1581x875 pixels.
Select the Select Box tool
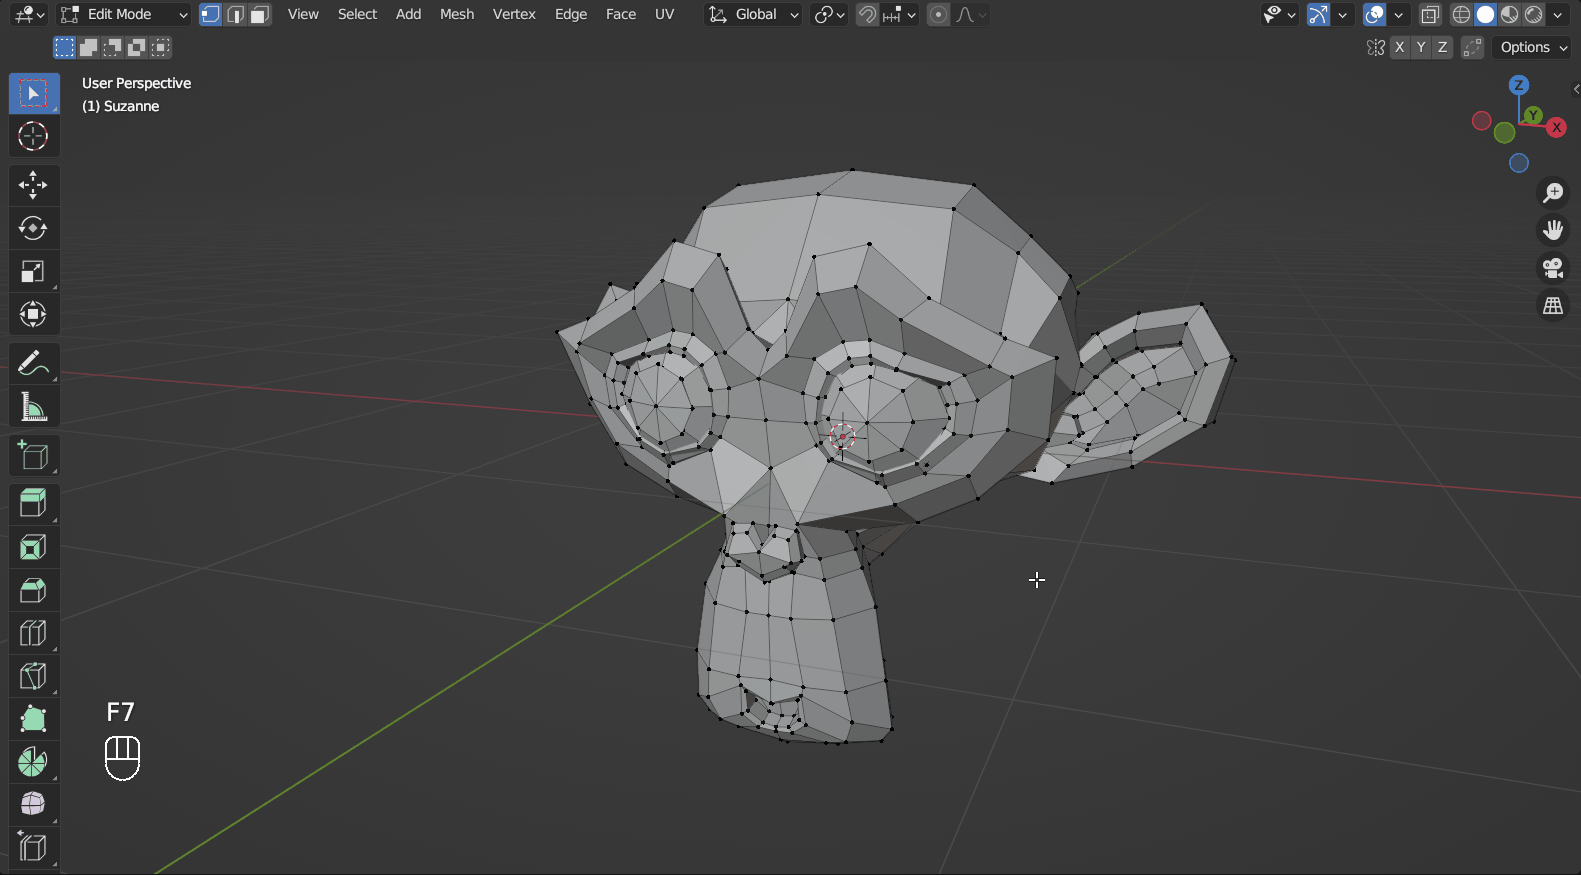tap(34, 93)
